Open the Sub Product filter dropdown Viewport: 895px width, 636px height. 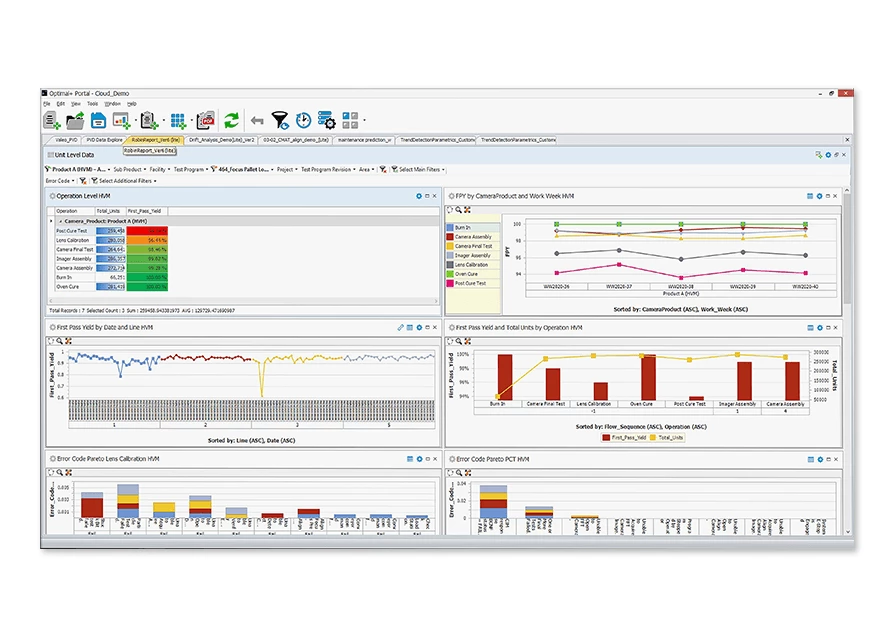tap(130, 170)
